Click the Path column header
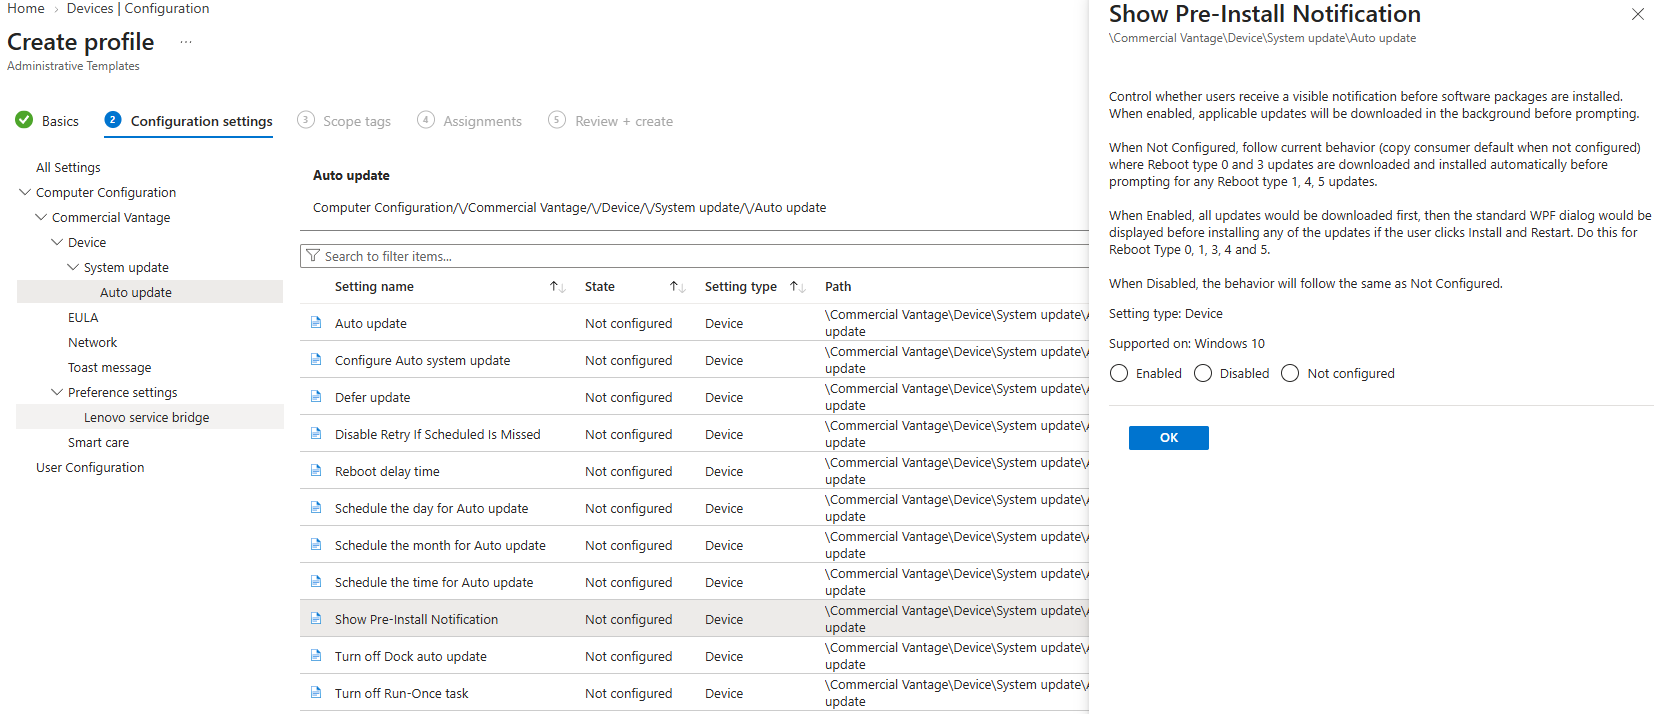 tap(838, 287)
